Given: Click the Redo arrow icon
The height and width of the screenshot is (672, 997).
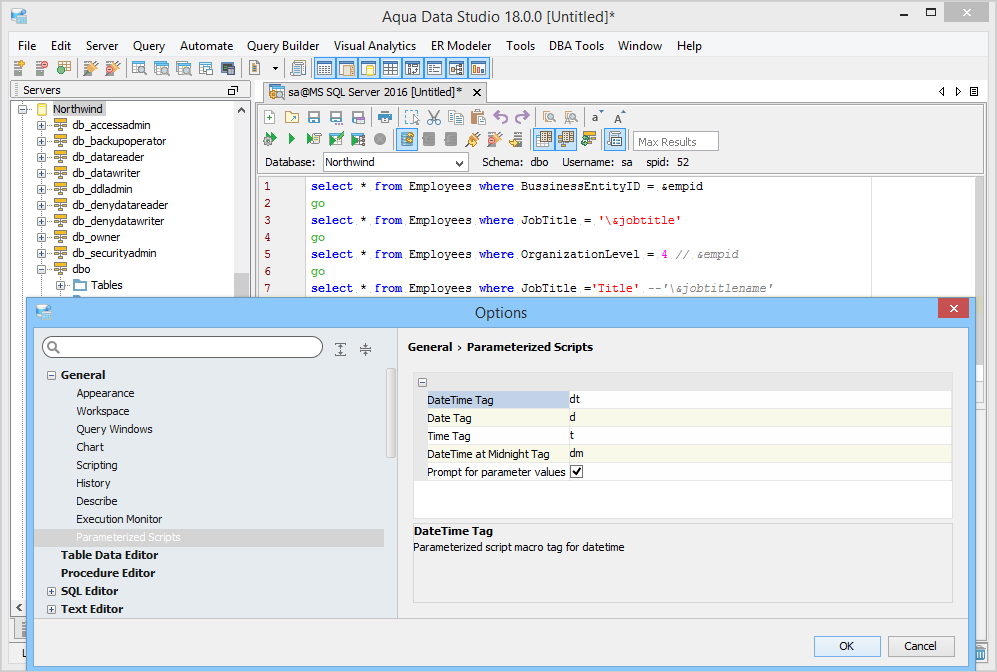Looking at the screenshot, I should [x=522, y=117].
